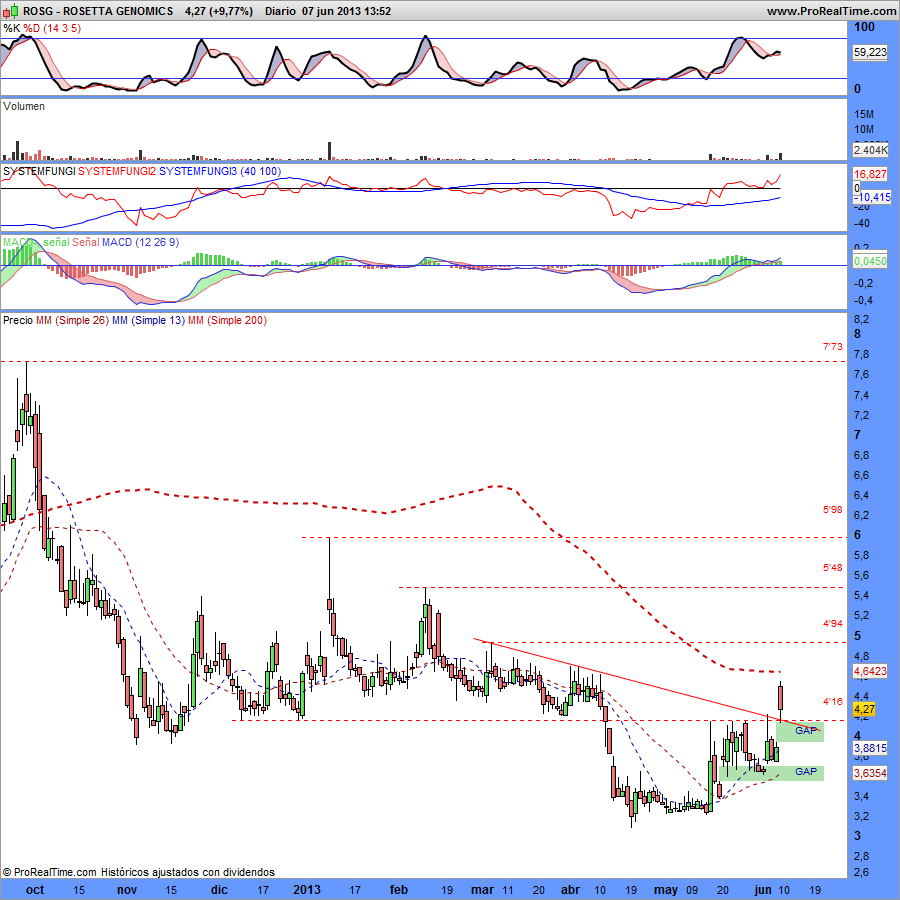Click the %K stochastic legend label
The width and height of the screenshot is (900, 900).
pos(11,28)
